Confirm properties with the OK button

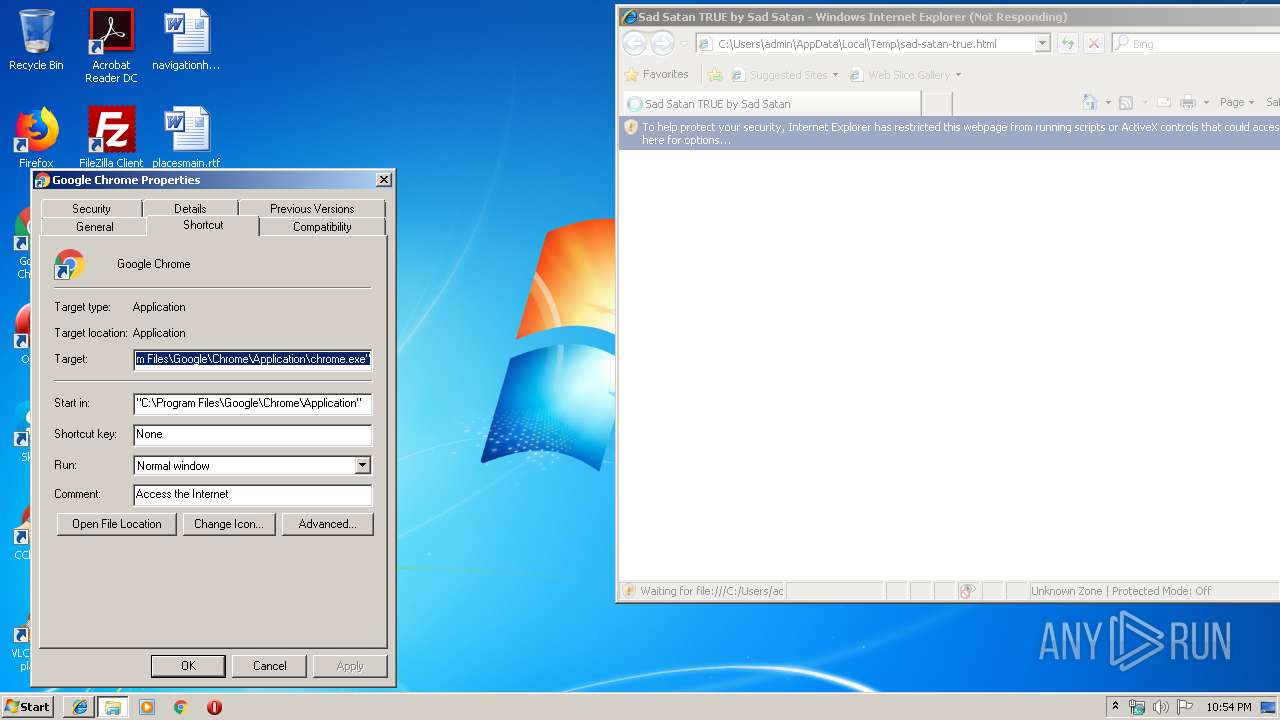coord(188,666)
